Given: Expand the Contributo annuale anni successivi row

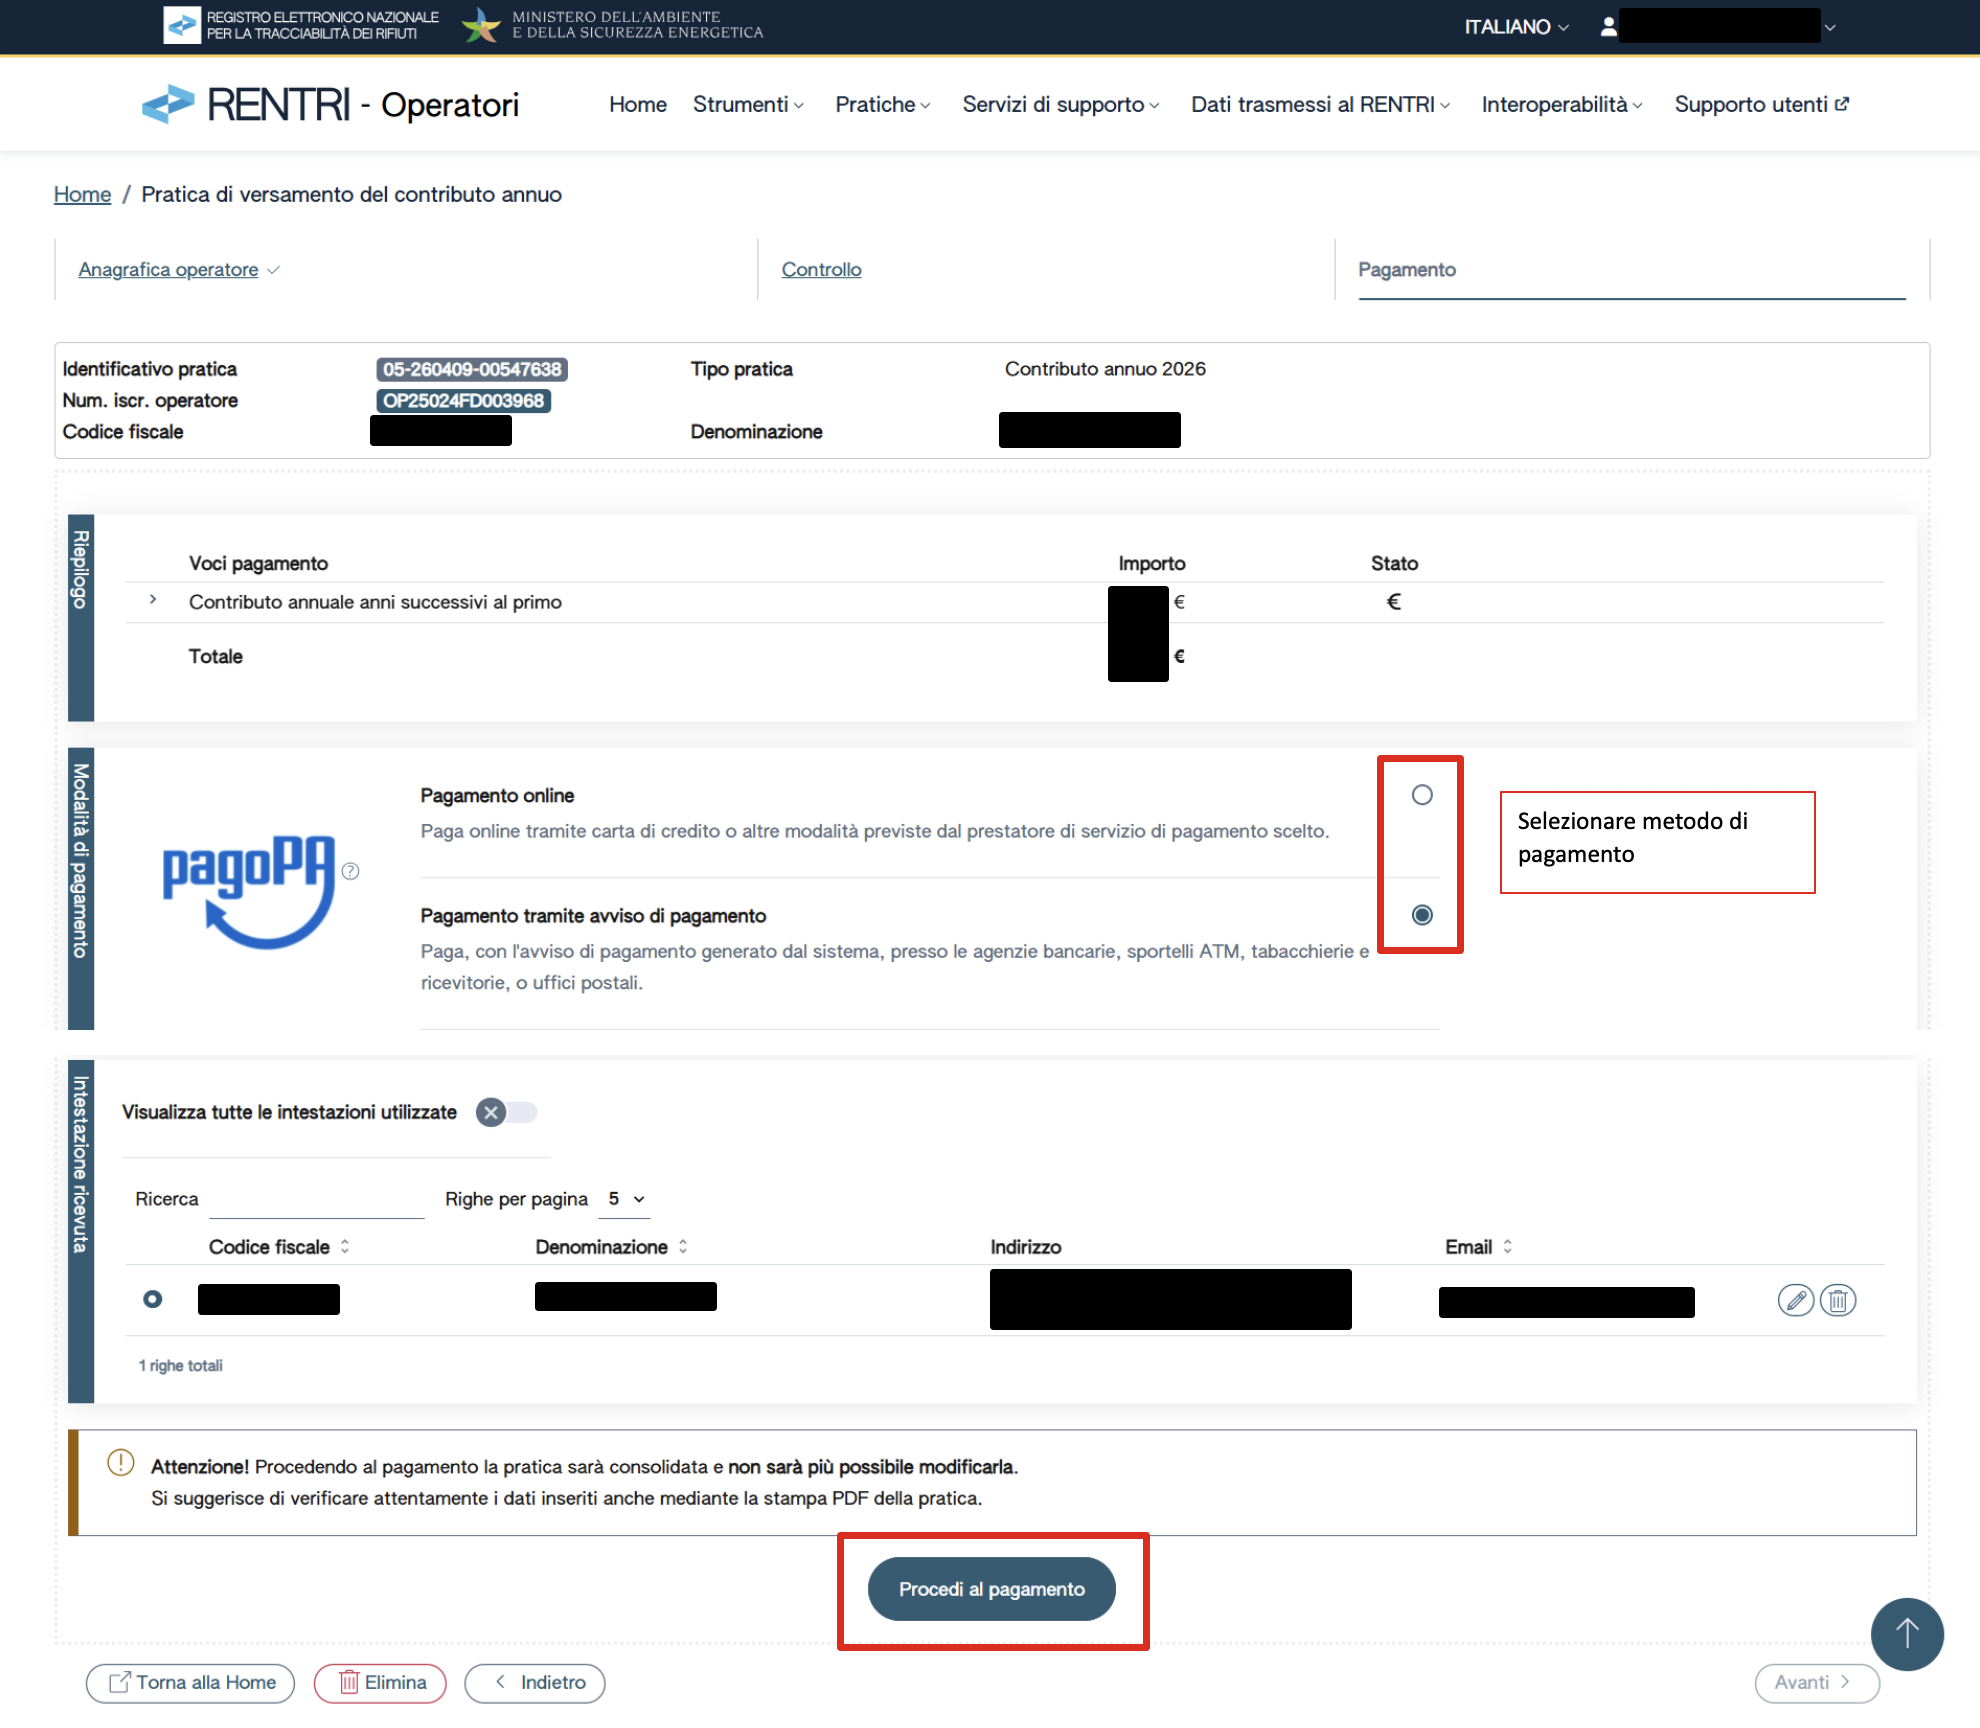Looking at the screenshot, I should tap(153, 600).
